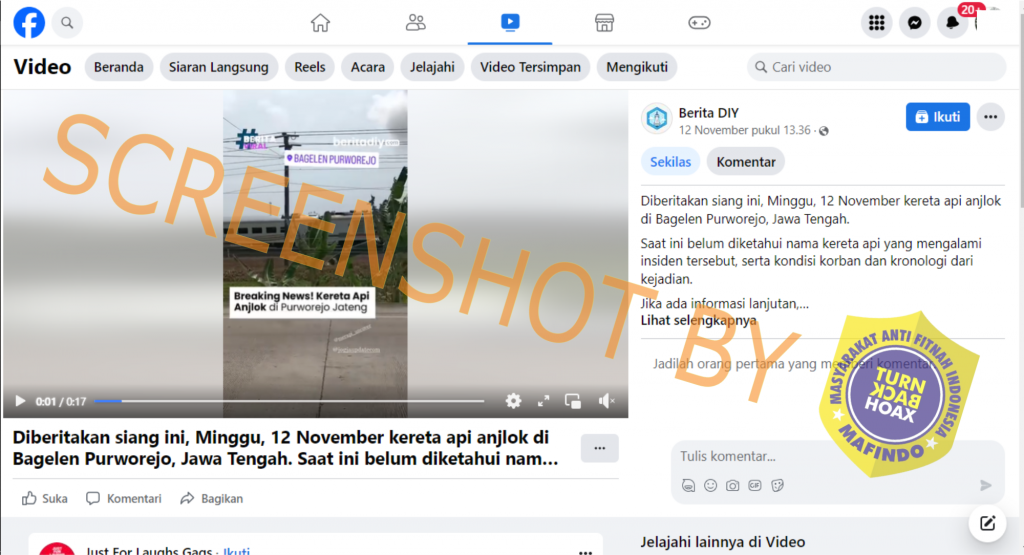Toggle picture-in-picture mini player for video

tap(573, 401)
